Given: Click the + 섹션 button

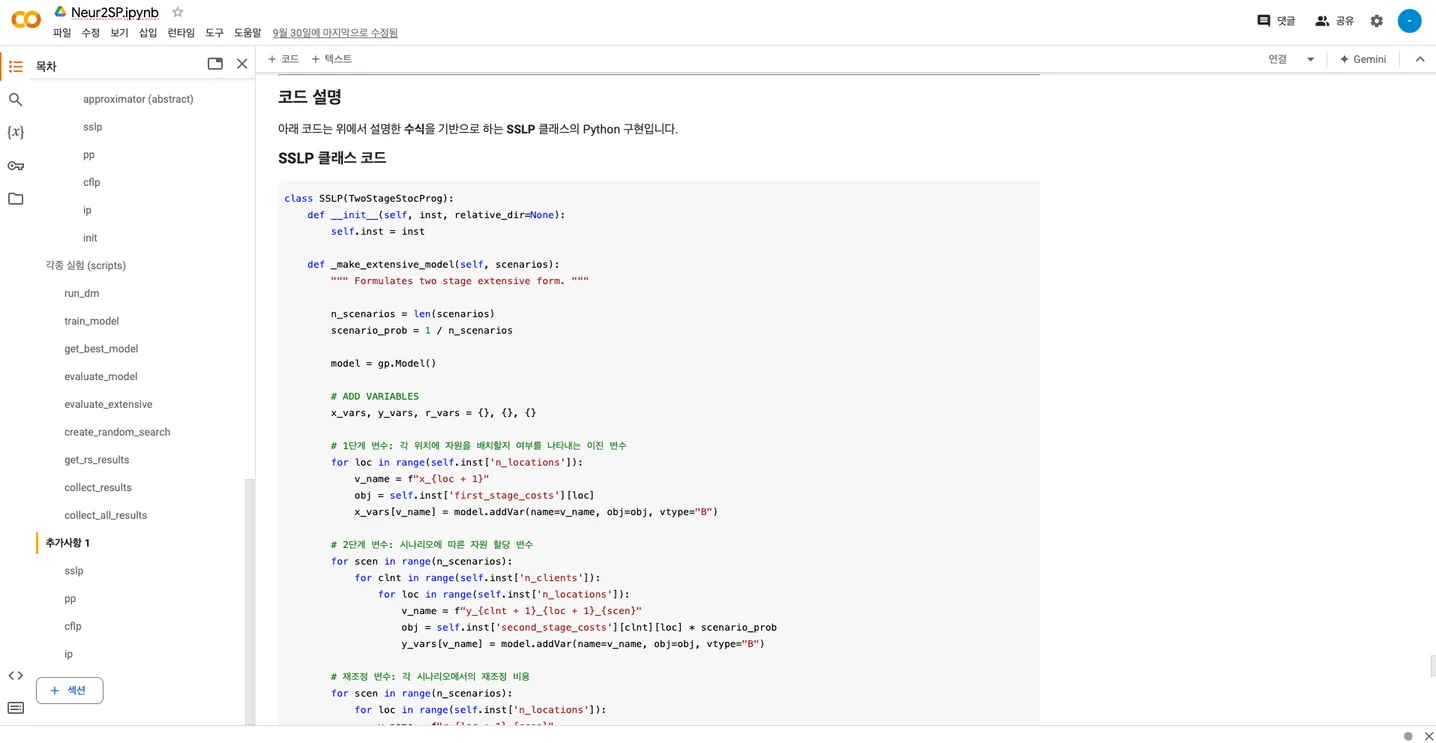Looking at the screenshot, I should tap(69, 690).
